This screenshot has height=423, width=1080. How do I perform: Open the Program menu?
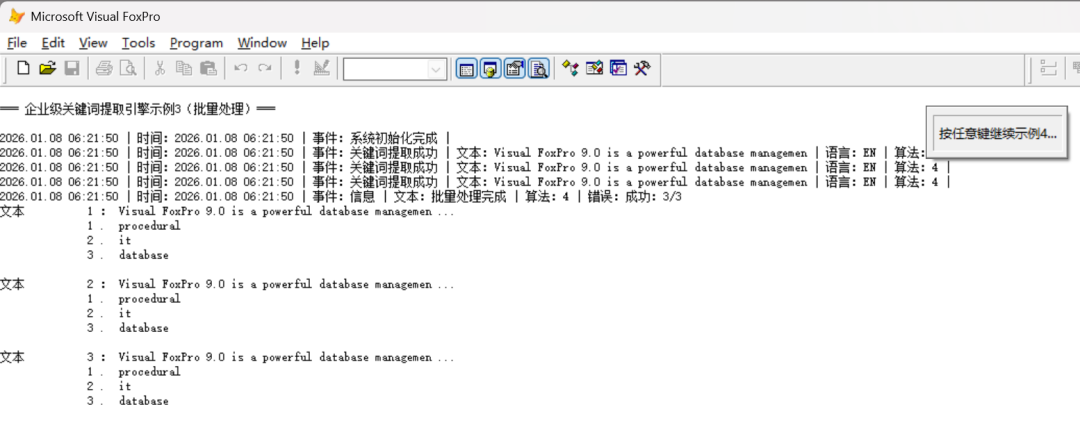tap(196, 43)
